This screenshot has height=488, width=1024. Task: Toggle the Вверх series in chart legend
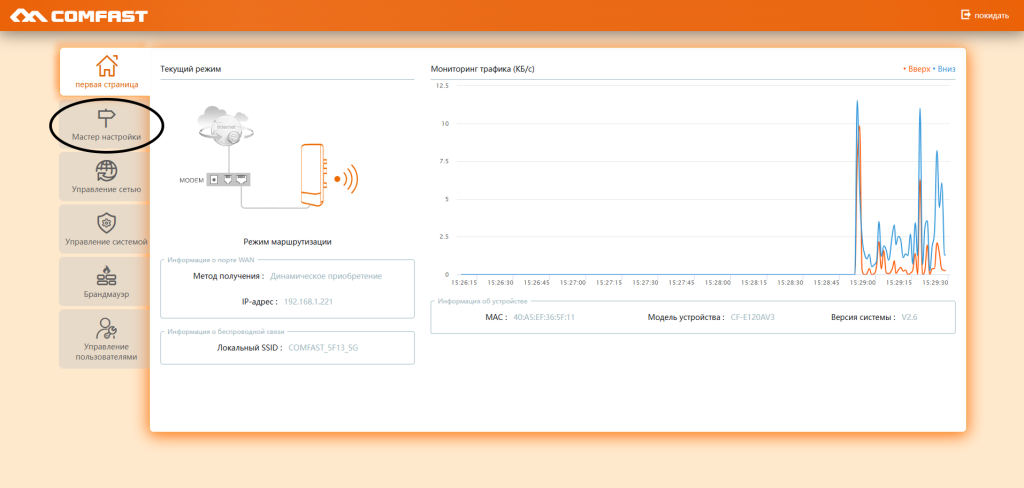[x=916, y=69]
